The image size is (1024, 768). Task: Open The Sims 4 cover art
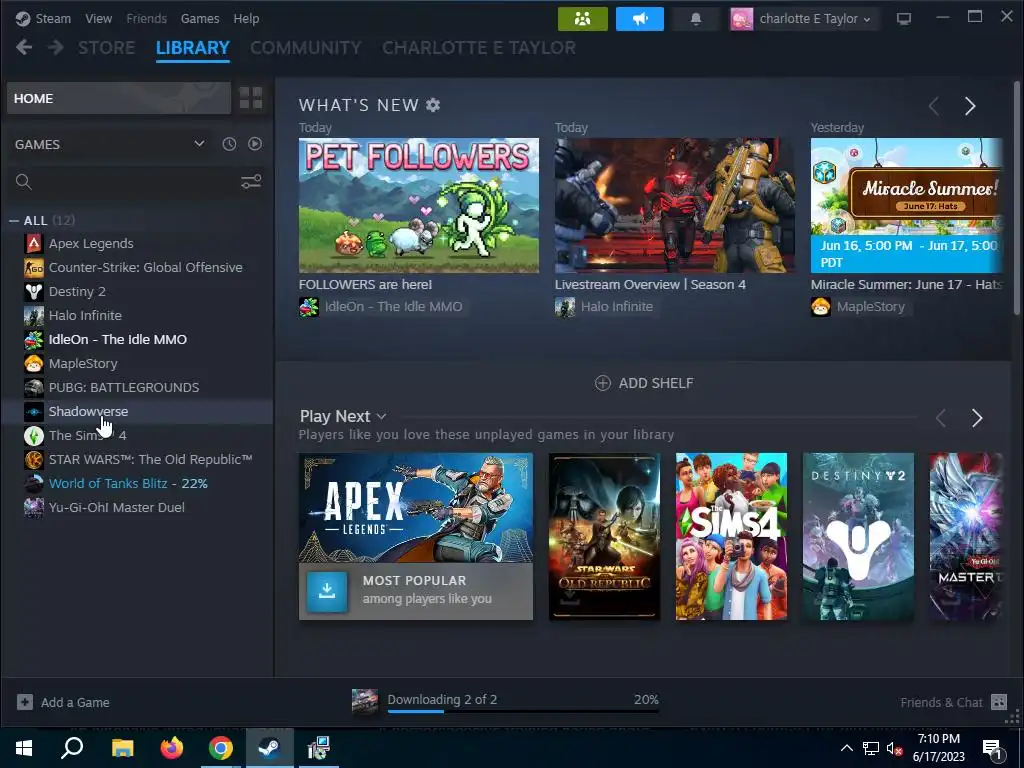click(x=731, y=536)
